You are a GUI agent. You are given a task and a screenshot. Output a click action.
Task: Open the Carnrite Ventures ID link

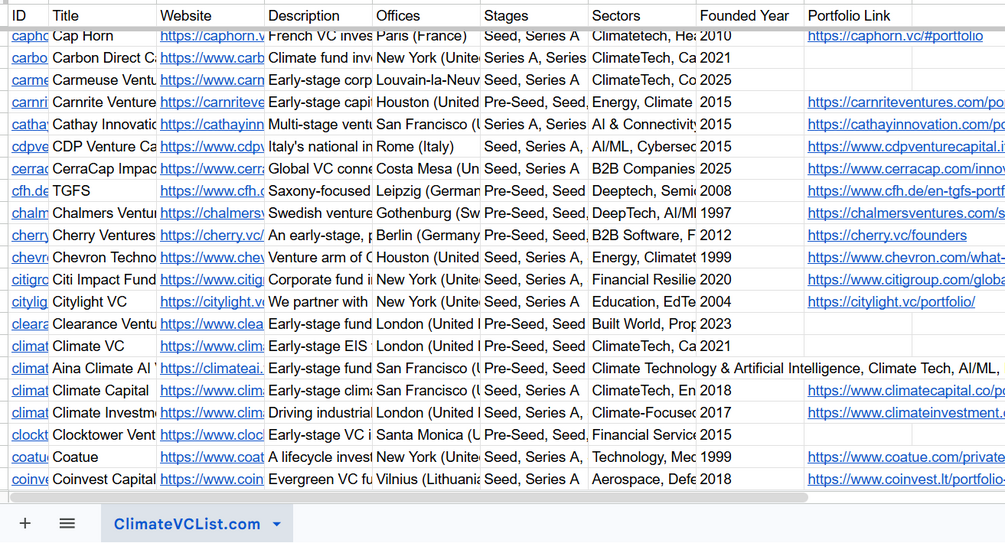[x=29, y=102]
